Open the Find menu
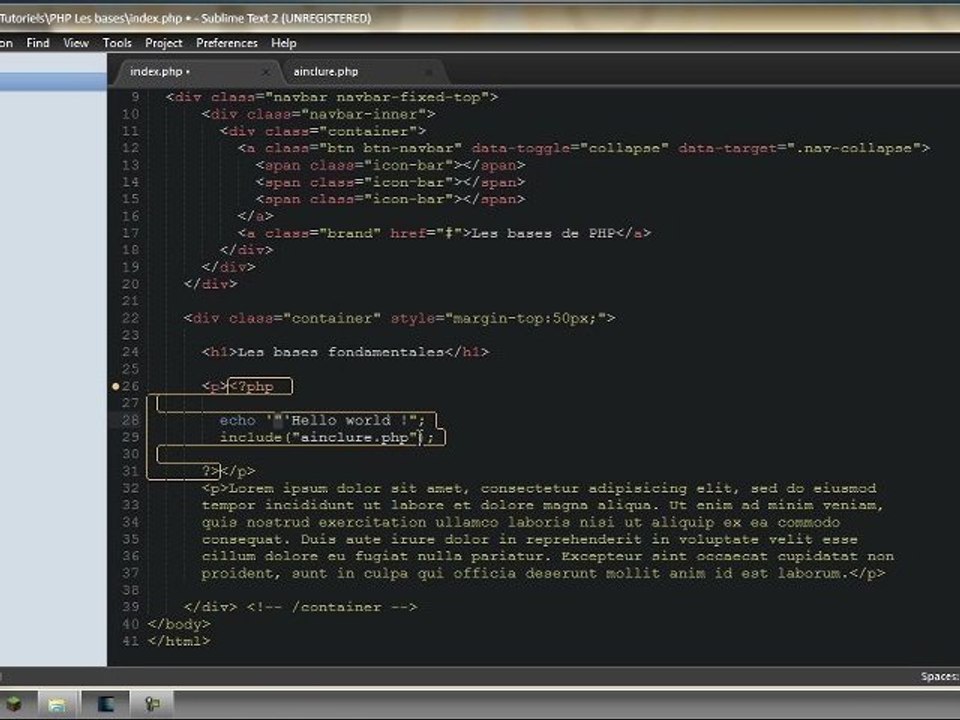 point(38,43)
